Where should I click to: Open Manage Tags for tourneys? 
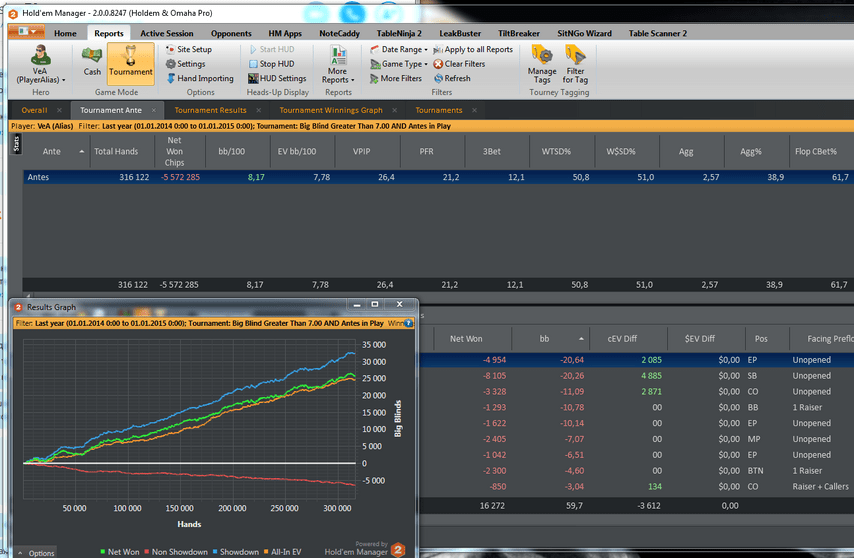[542, 65]
